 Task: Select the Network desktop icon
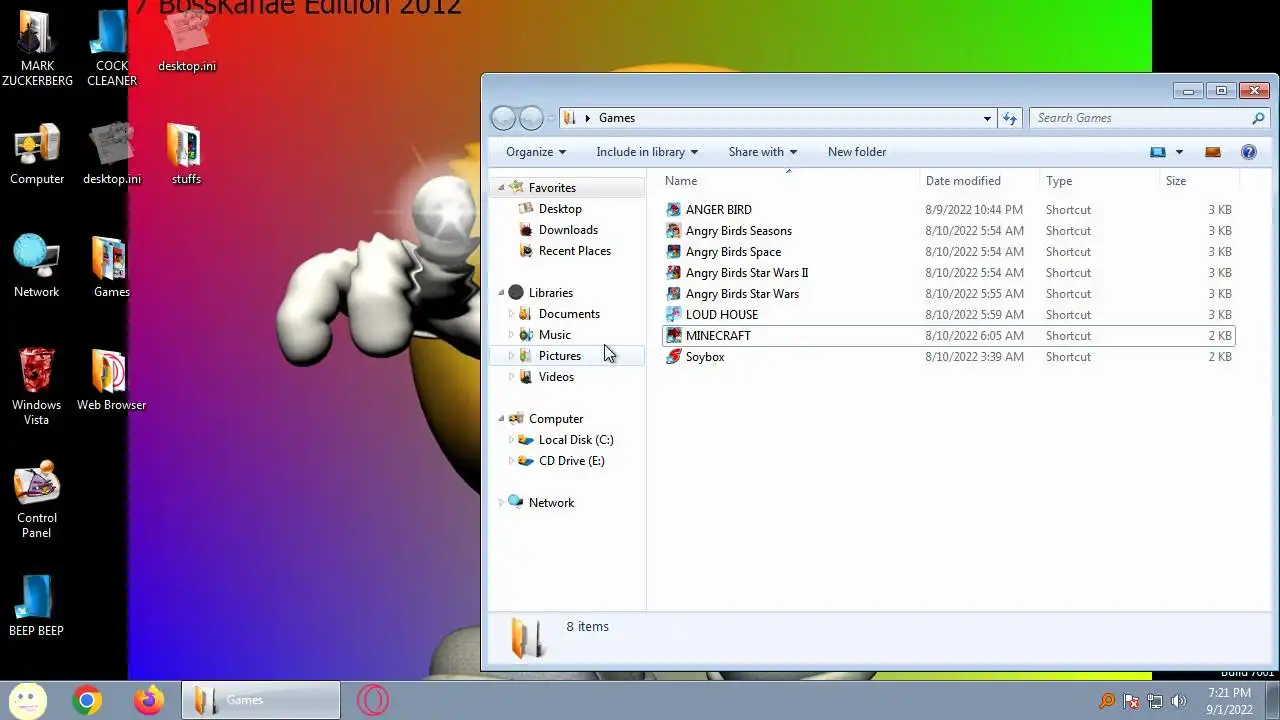tap(37, 267)
